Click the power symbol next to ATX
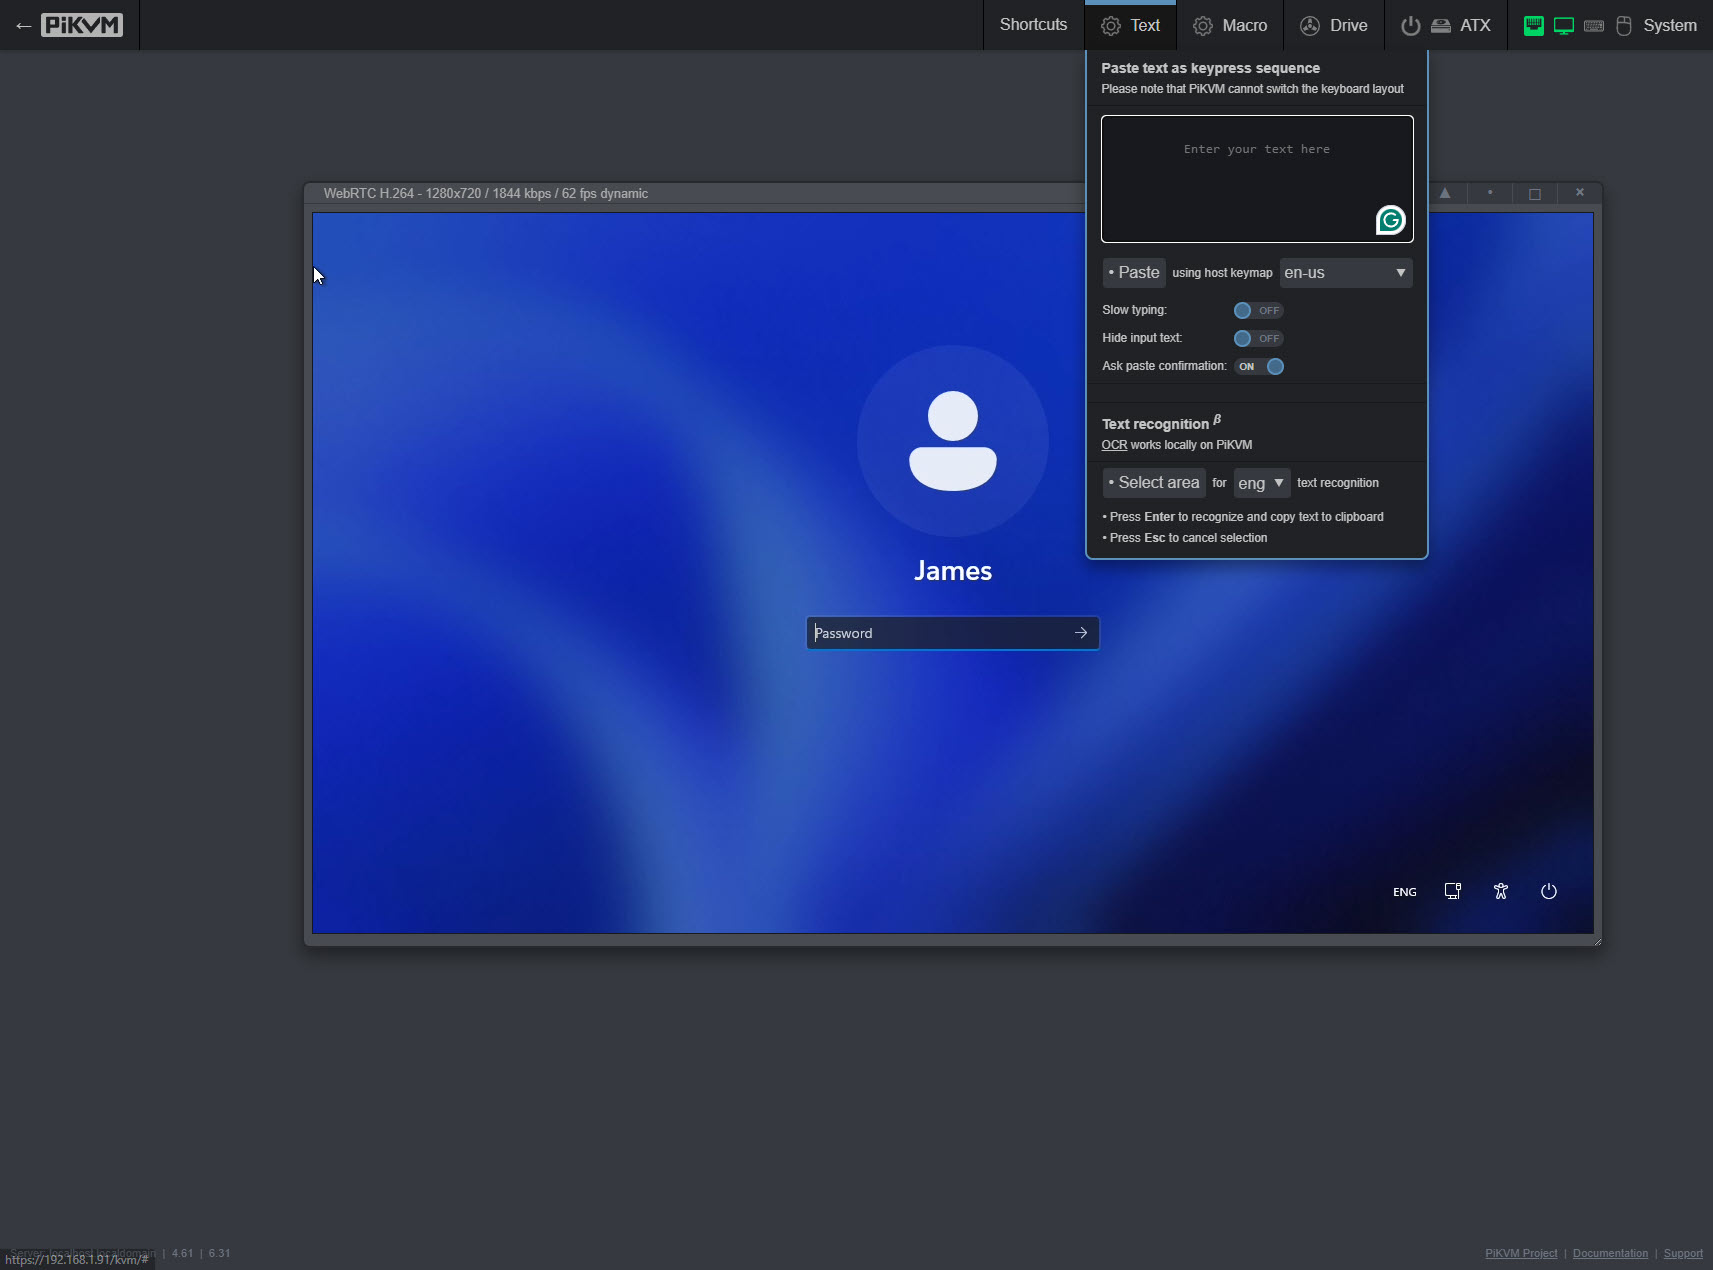 pos(1409,25)
